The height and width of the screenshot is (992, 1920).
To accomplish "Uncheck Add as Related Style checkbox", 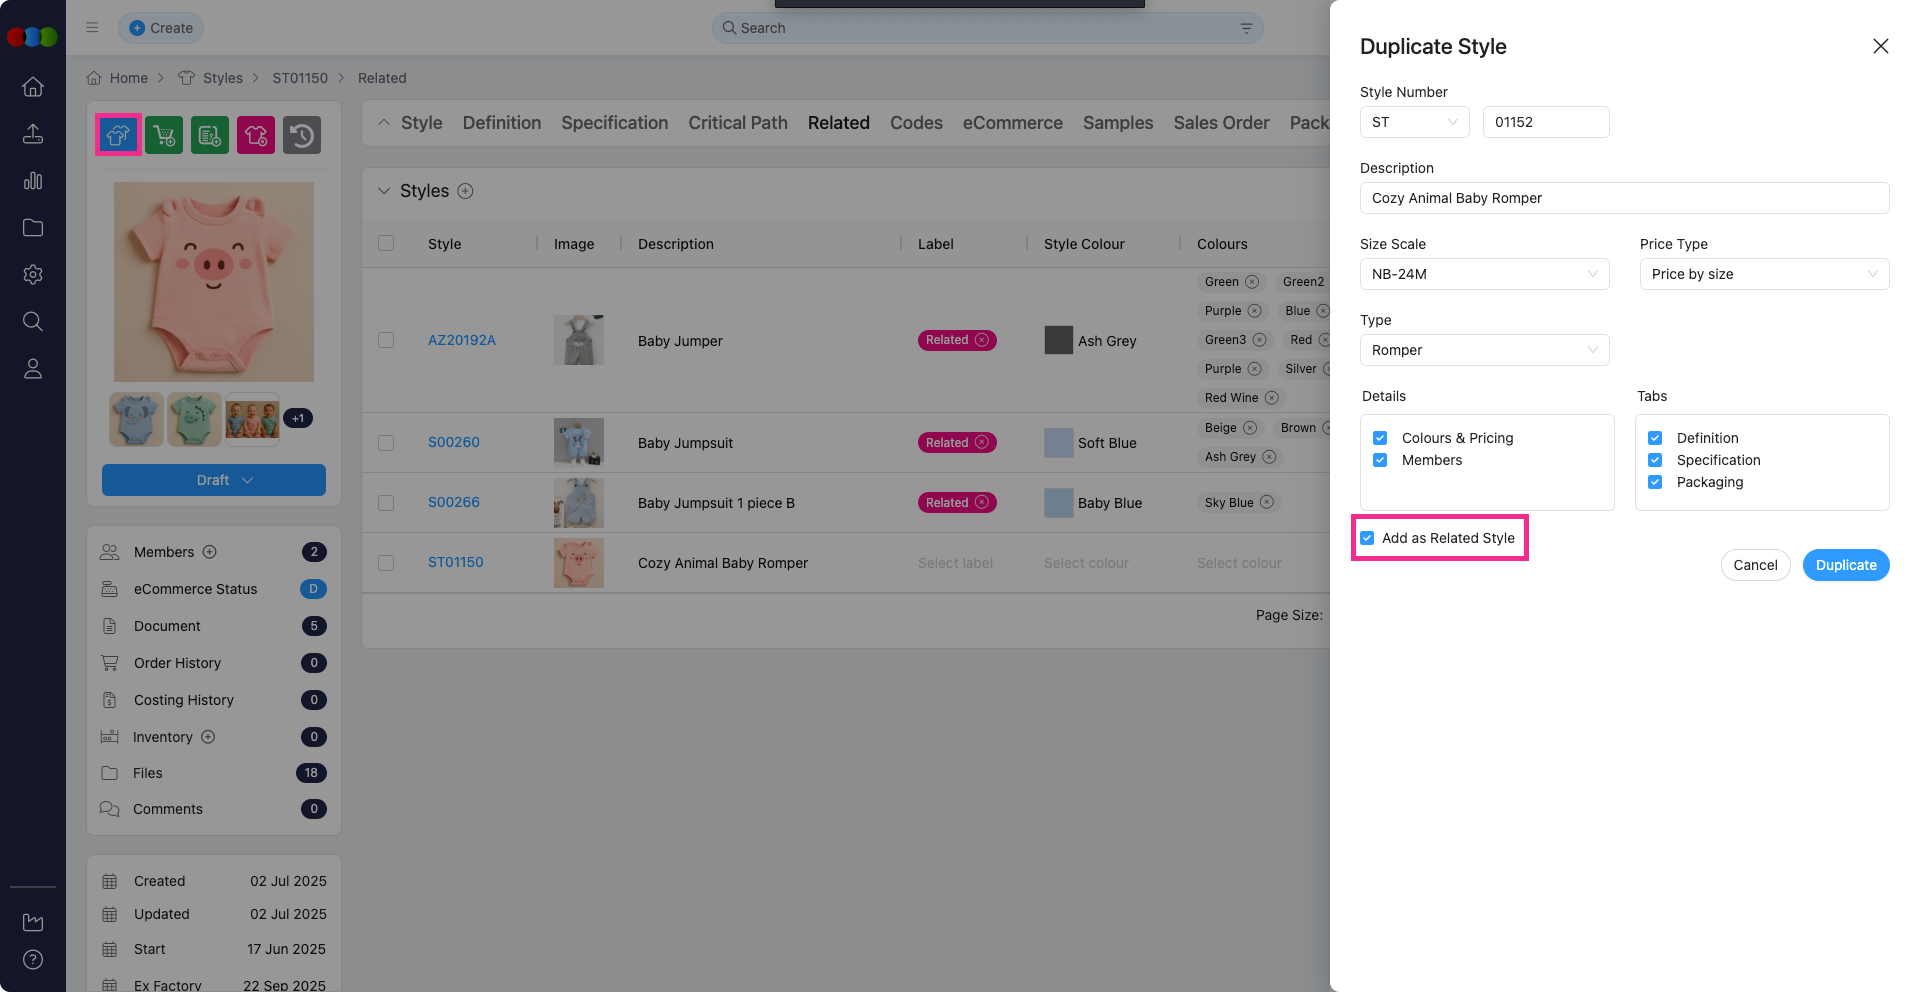I will 1367,538.
